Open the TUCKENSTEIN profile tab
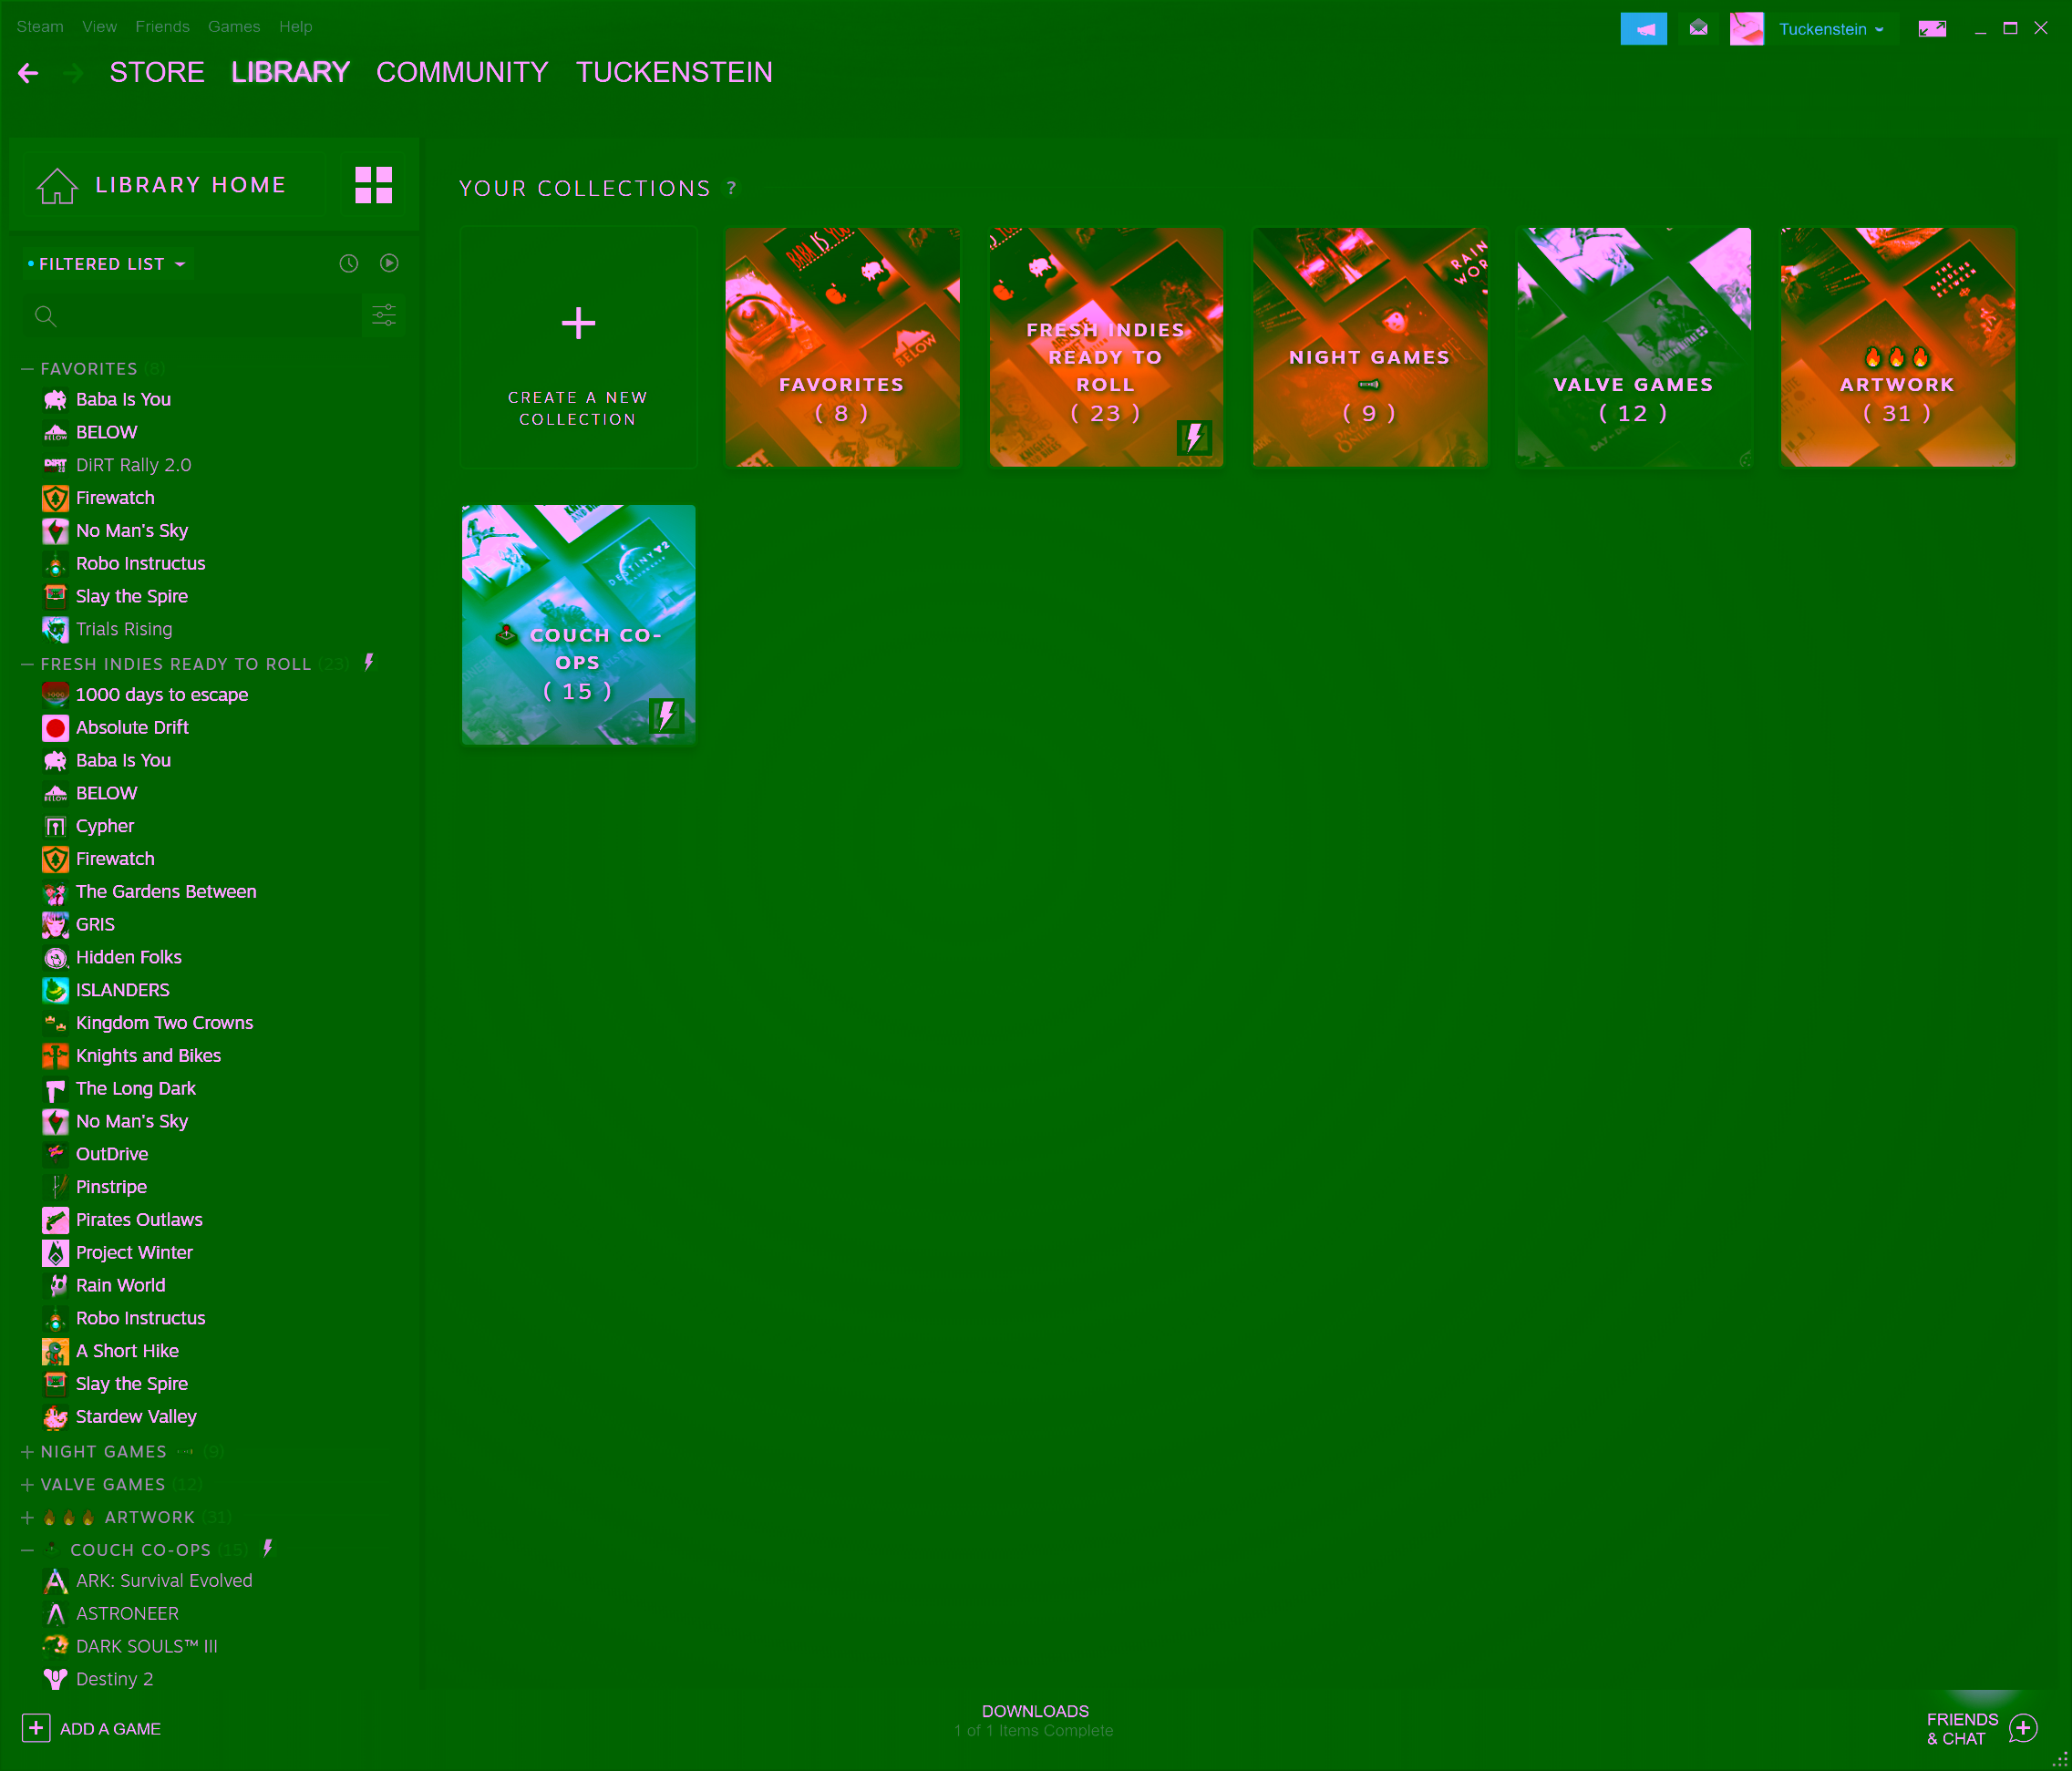The image size is (2072, 1771). (x=674, y=73)
